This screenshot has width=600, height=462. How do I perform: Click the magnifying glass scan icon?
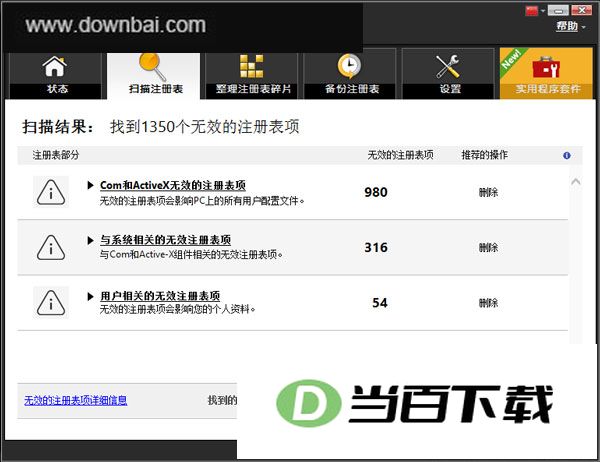click(152, 67)
